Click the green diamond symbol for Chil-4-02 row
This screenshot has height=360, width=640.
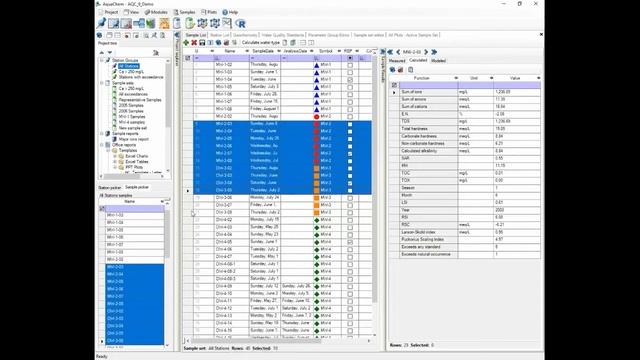[317, 220]
